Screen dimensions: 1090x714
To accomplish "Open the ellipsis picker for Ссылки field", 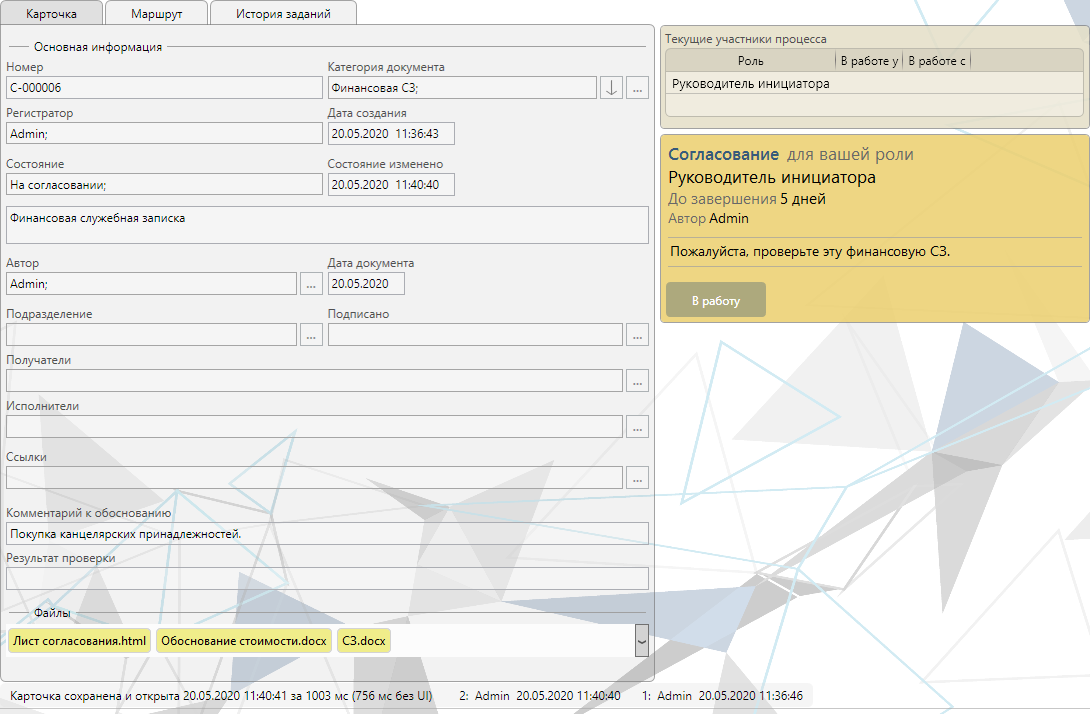I will click(638, 478).
